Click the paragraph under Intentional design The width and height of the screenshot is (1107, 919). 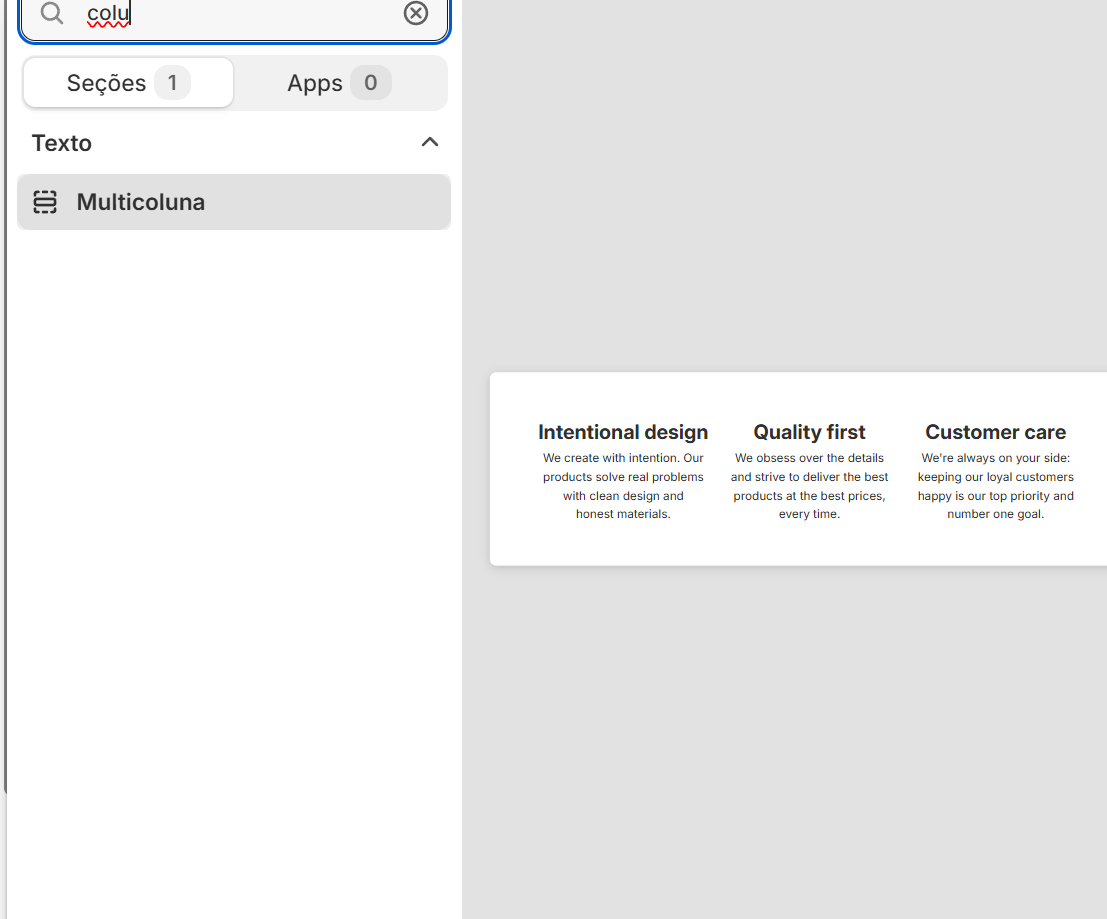(623, 486)
